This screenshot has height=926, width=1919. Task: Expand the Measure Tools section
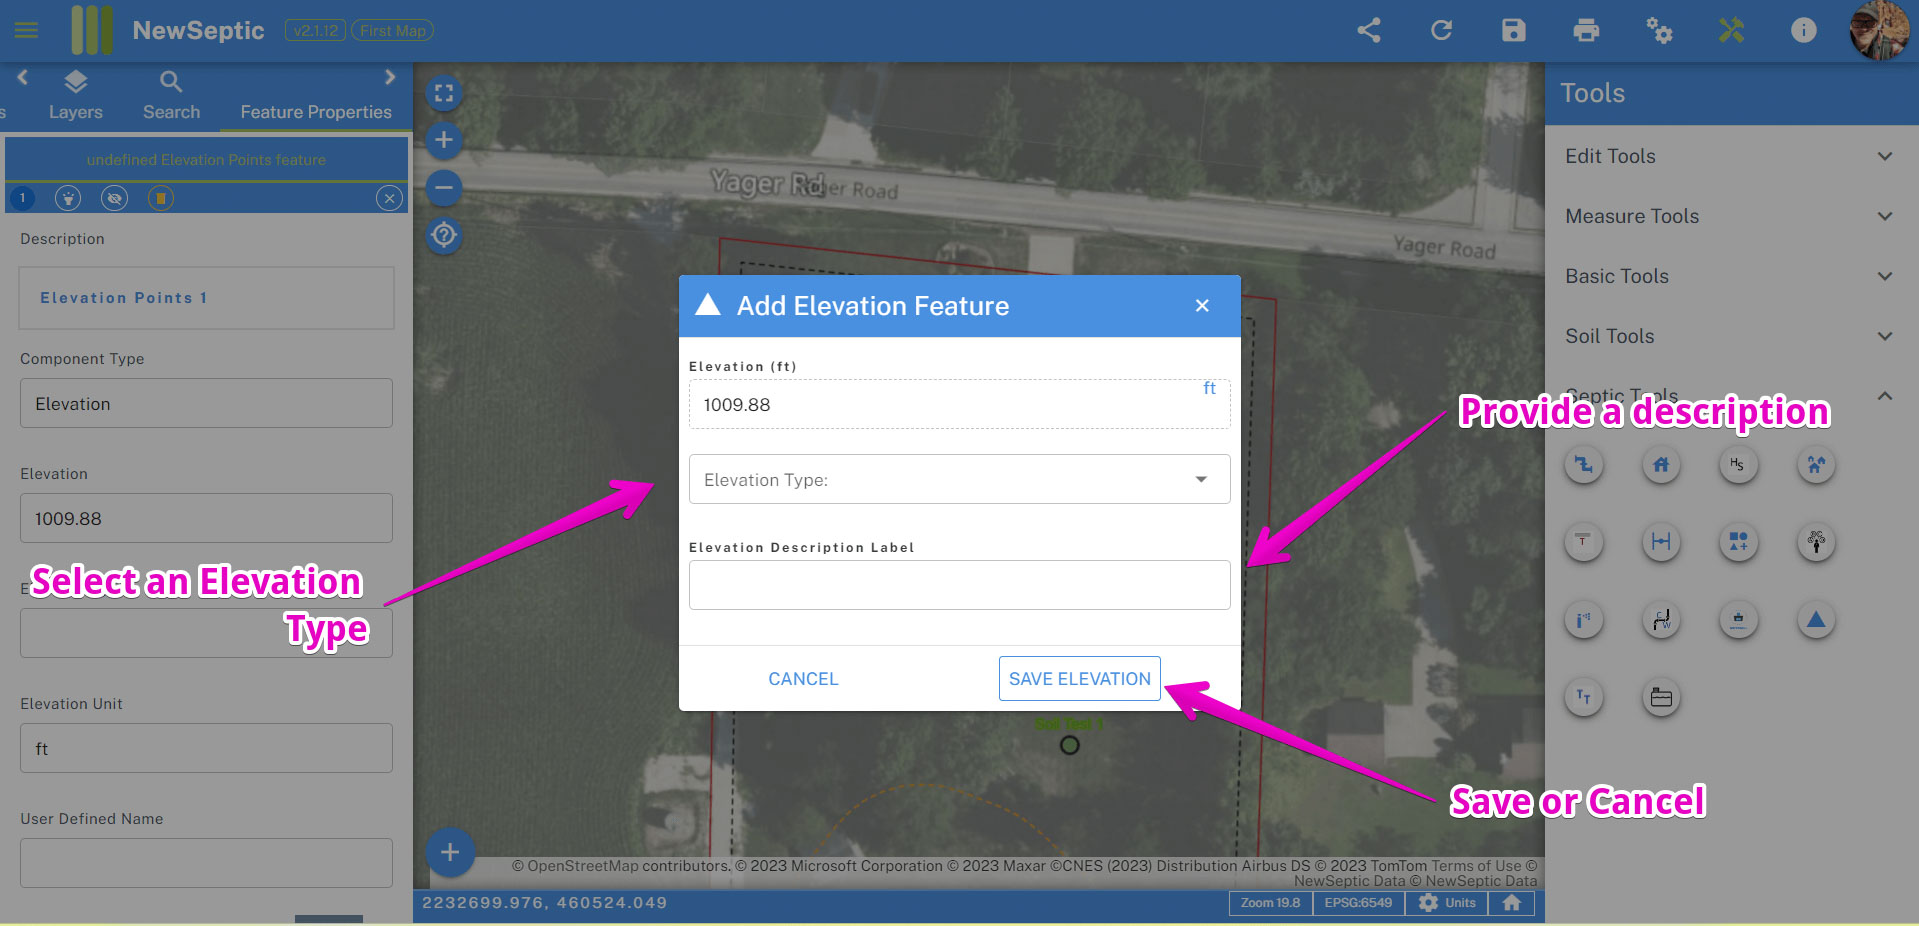[1731, 216]
